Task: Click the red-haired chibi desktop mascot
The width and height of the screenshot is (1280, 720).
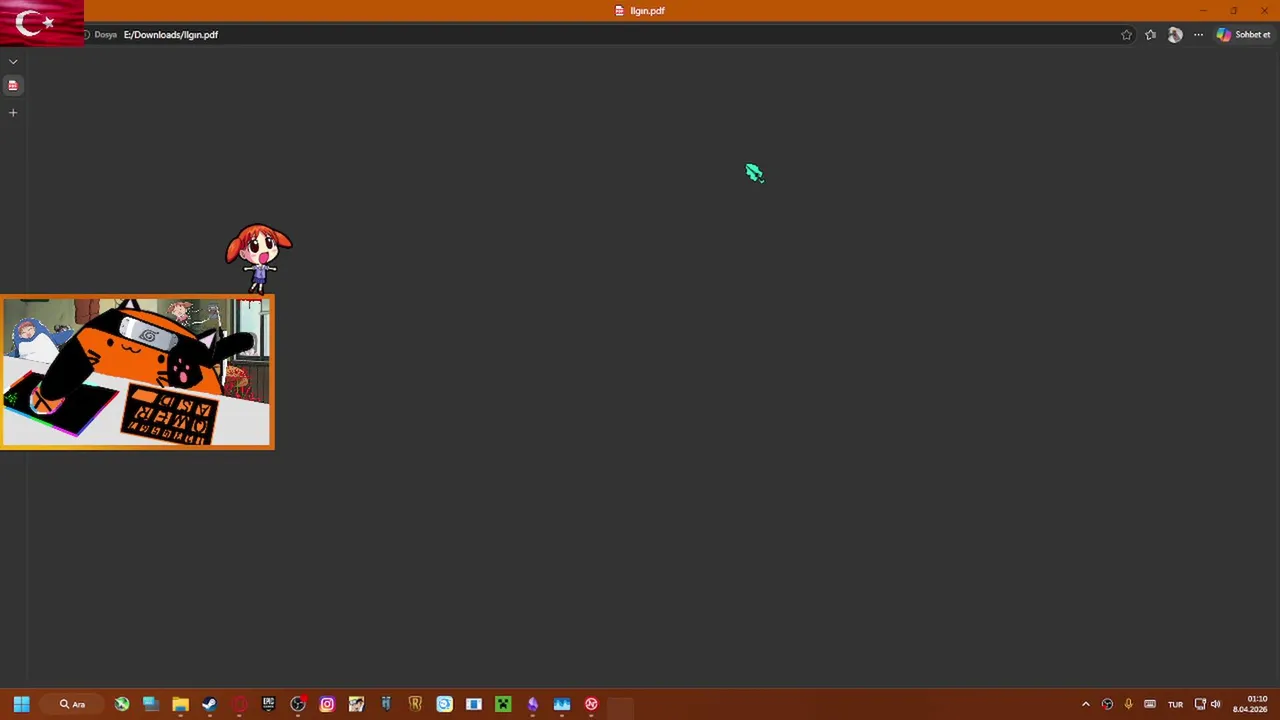Action: (259, 258)
